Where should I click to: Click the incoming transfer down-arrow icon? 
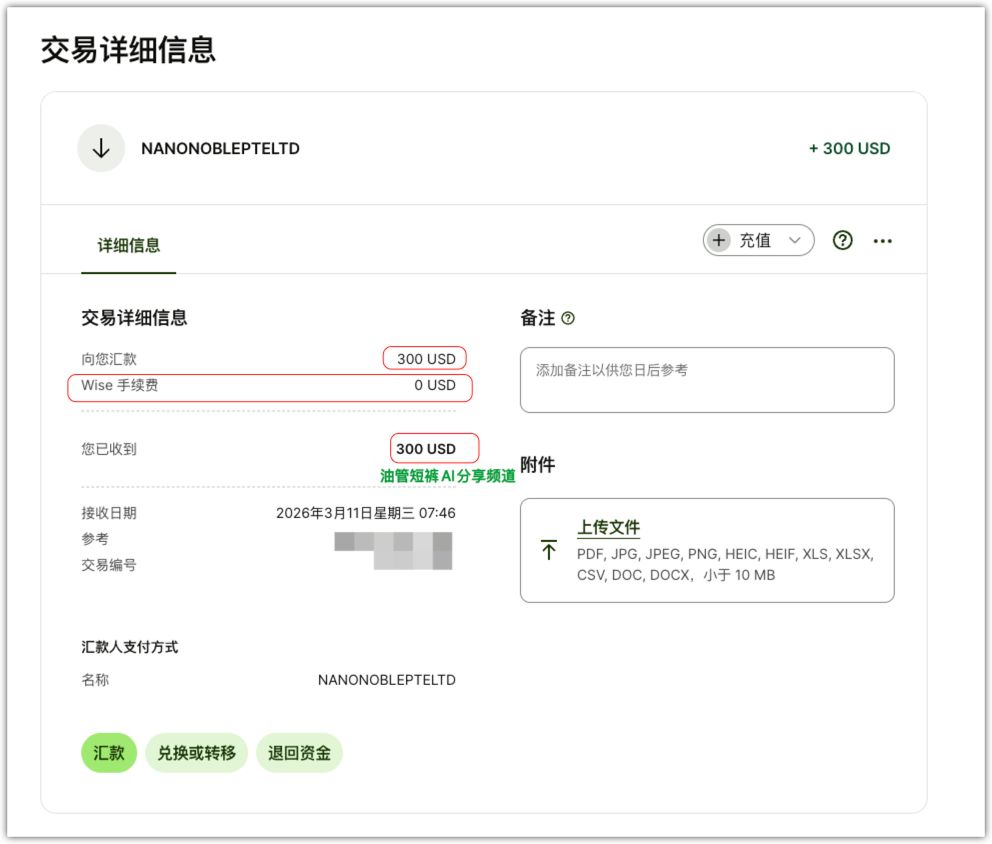[x=101, y=148]
